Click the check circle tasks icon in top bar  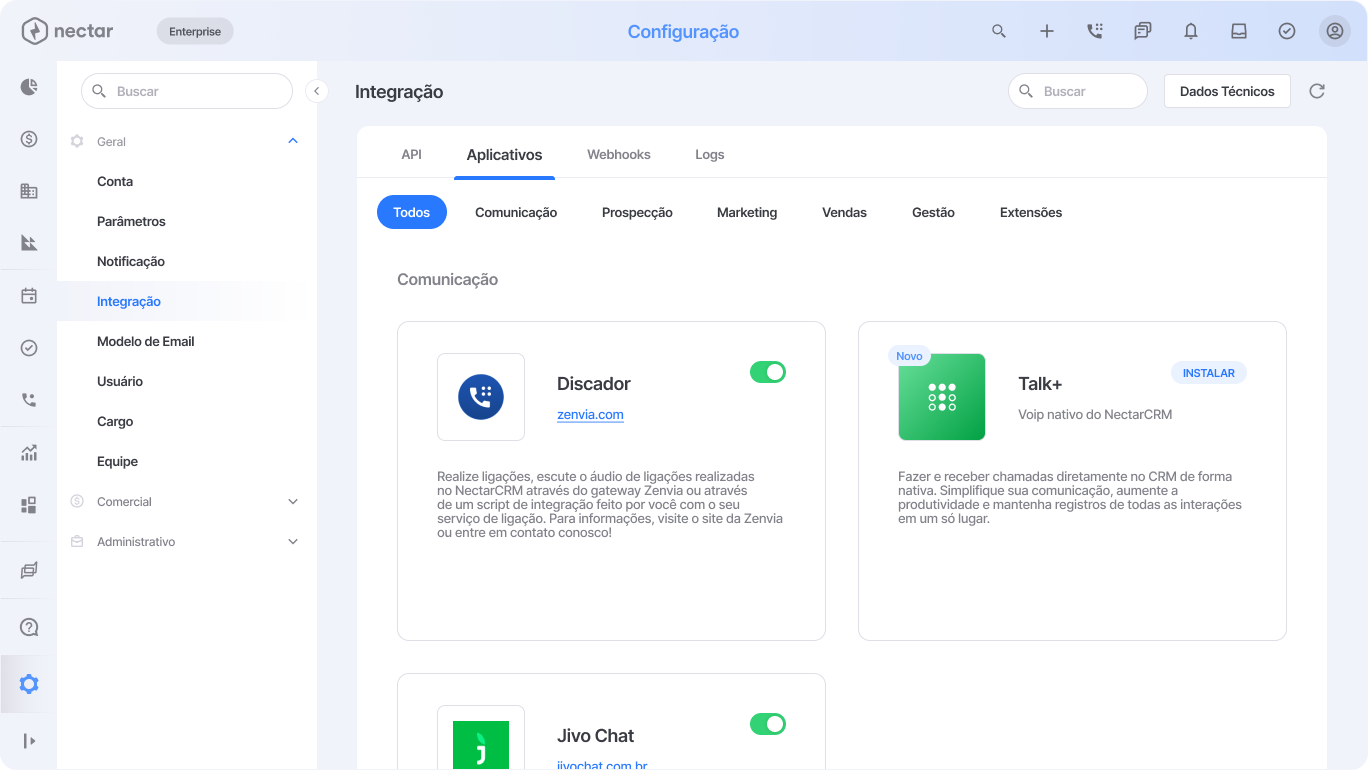point(1287,31)
